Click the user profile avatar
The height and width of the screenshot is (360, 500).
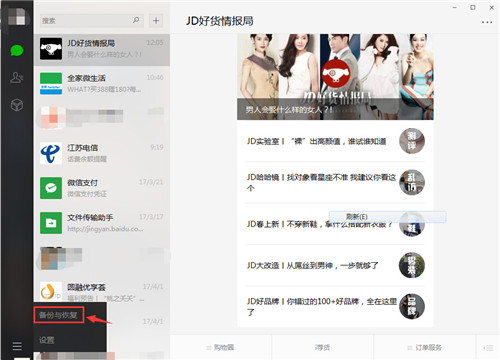[17, 17]
